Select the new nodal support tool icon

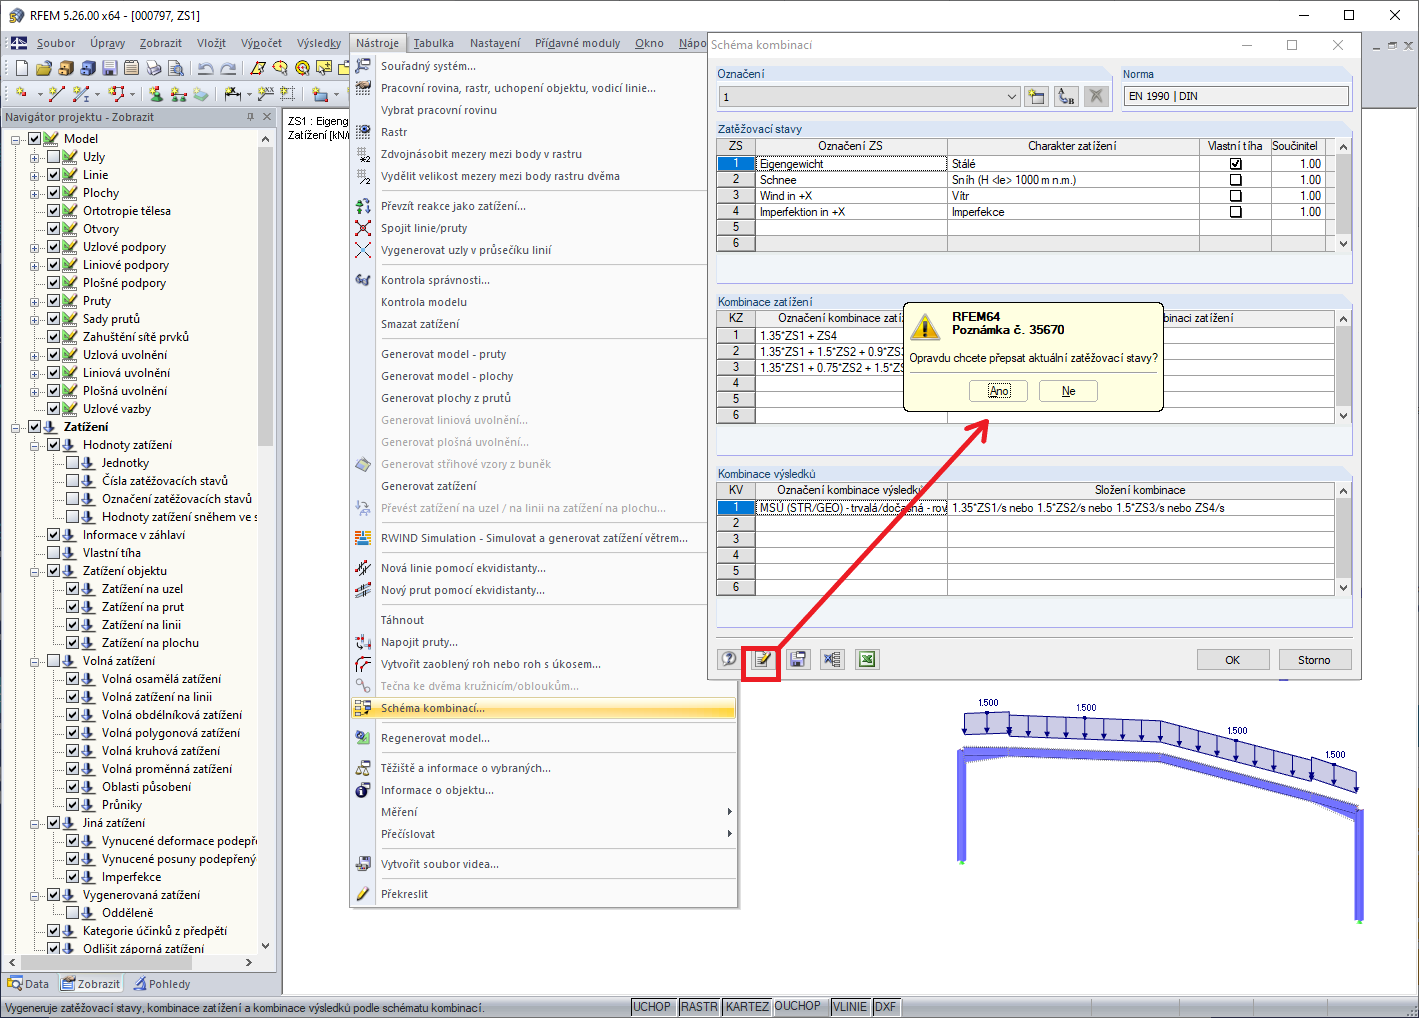tap(156, 94)
